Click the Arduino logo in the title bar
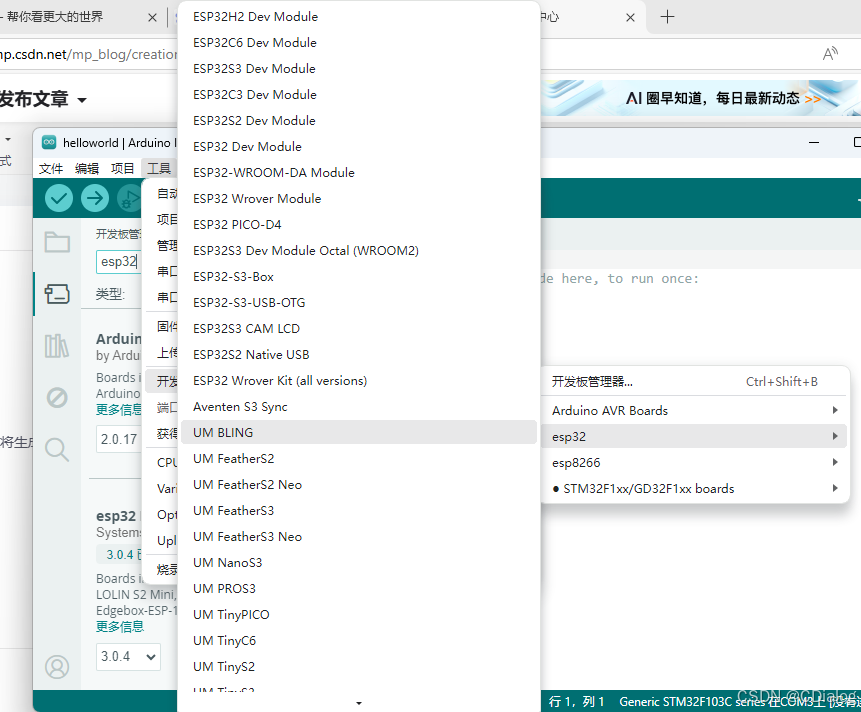Image resolution: width=861 pixels, height=712 pixels. (x=49, y=143)
